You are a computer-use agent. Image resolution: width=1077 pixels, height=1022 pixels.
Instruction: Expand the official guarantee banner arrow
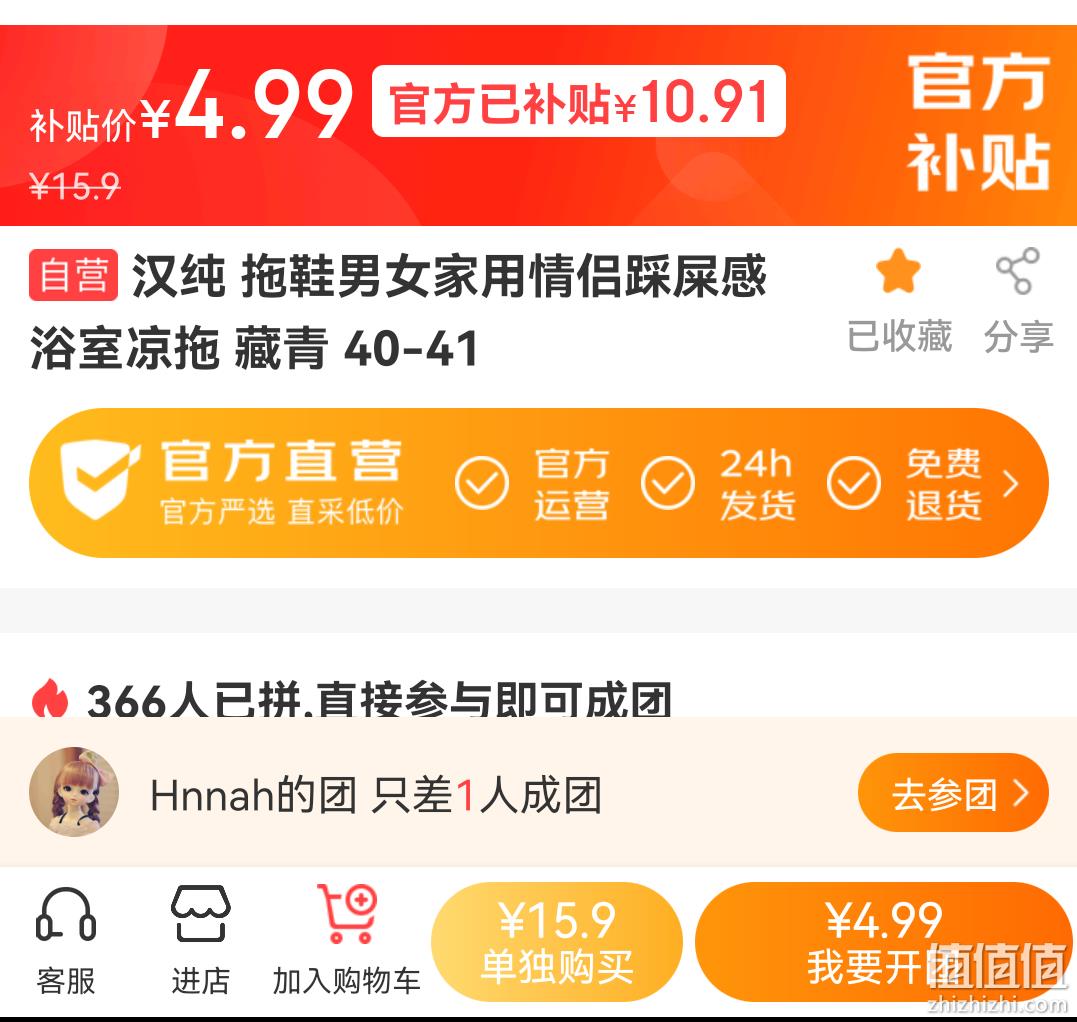tap(1010, 484)
